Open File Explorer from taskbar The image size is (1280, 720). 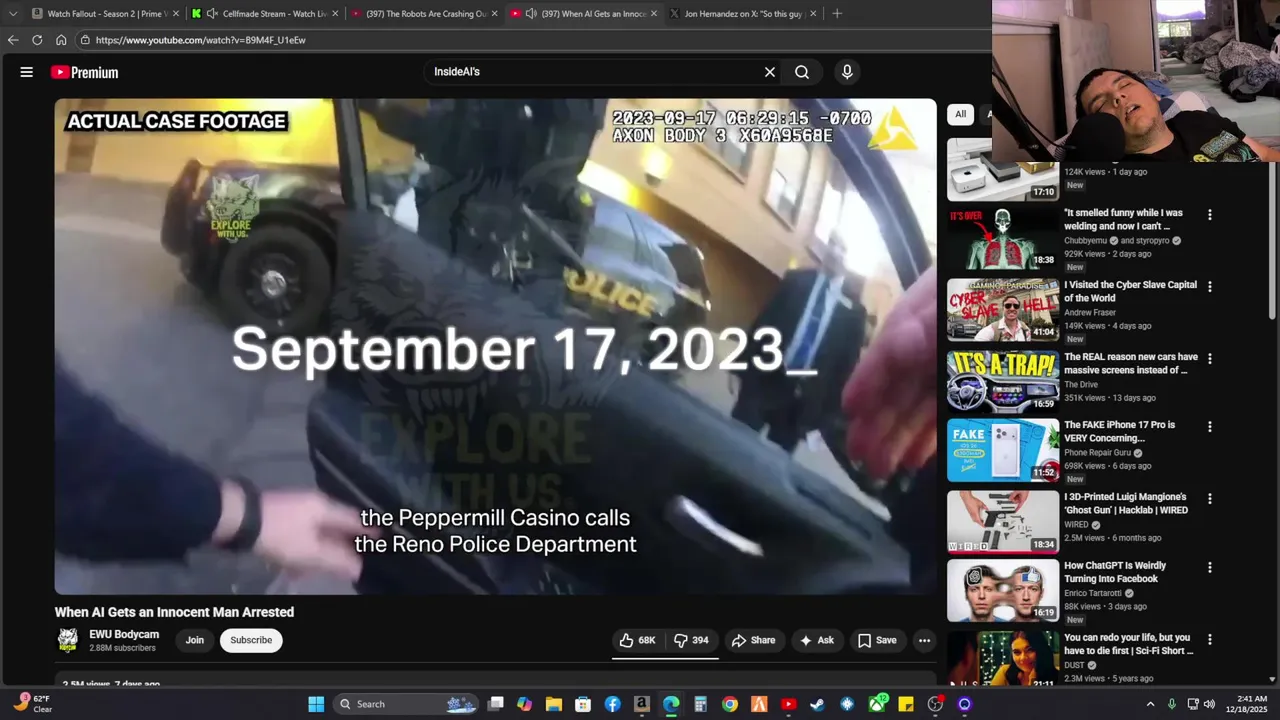click(x=553, y=704)
